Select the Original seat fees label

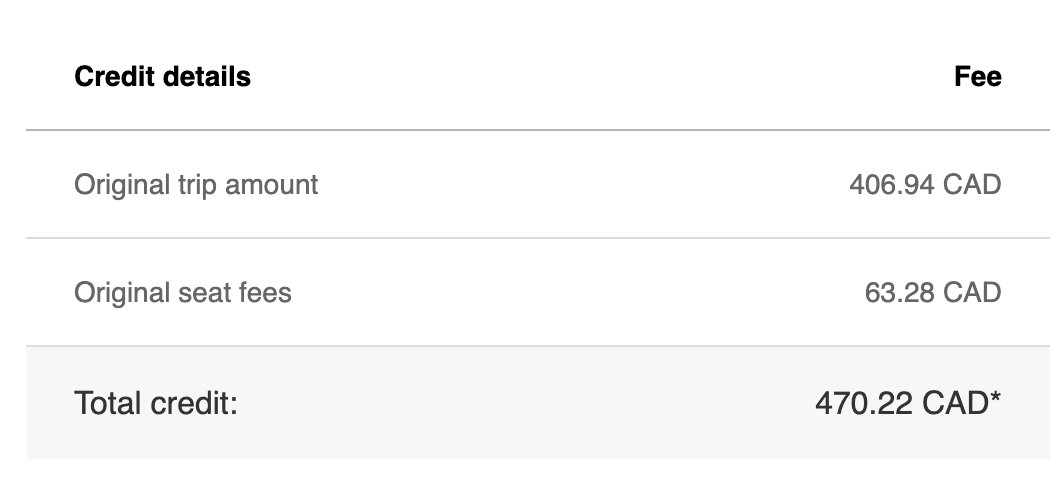[183, 293]
